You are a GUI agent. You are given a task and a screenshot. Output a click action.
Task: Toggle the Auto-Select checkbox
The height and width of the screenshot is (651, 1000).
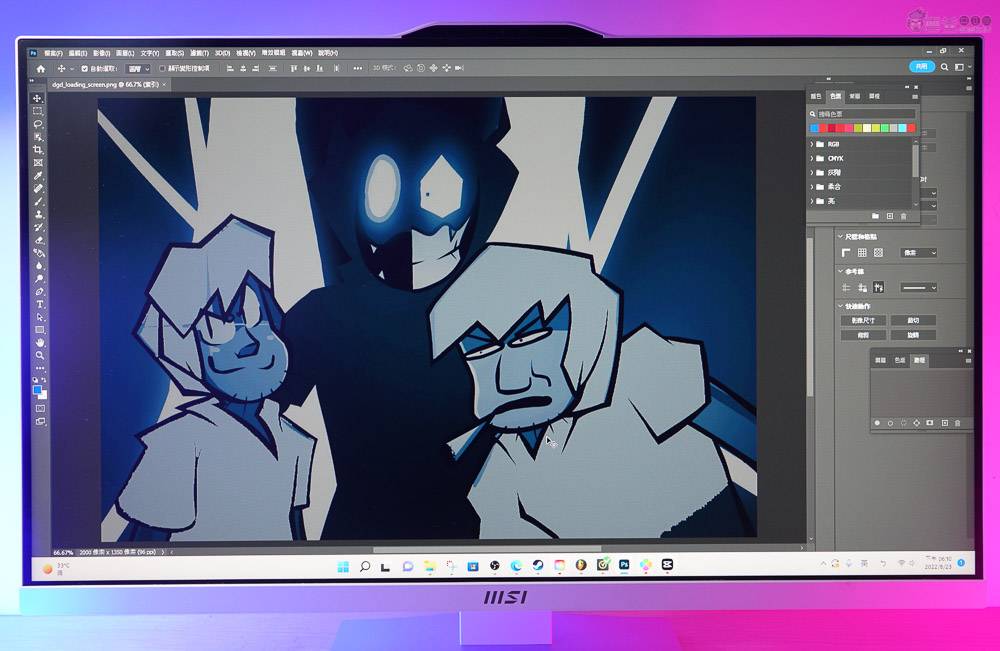point(84,69)
